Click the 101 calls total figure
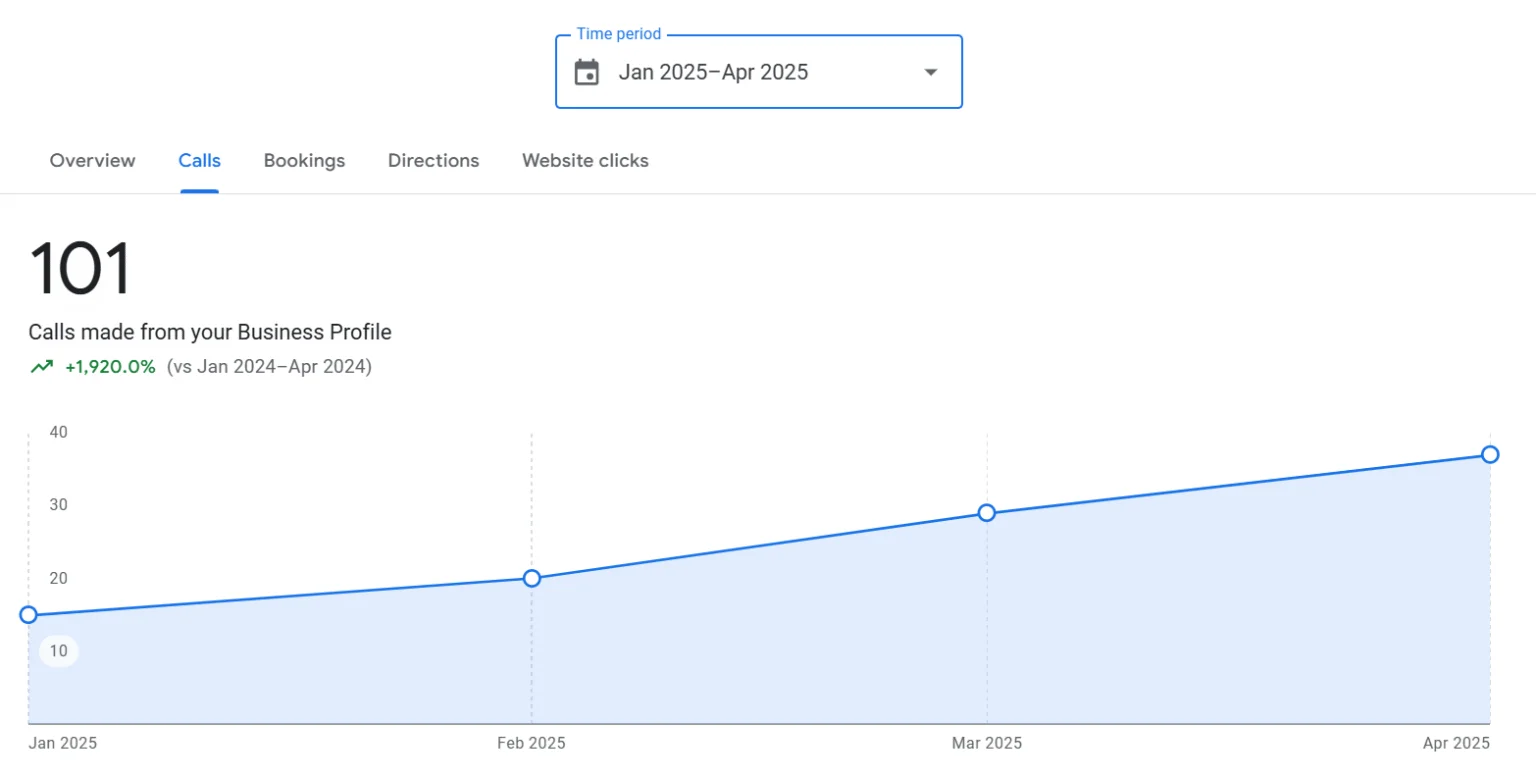 [78, 266]
